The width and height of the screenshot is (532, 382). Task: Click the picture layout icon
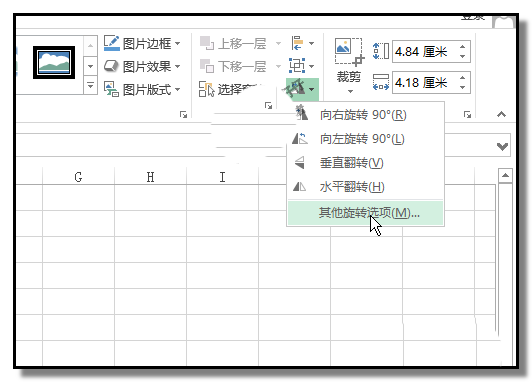[111, 90]
